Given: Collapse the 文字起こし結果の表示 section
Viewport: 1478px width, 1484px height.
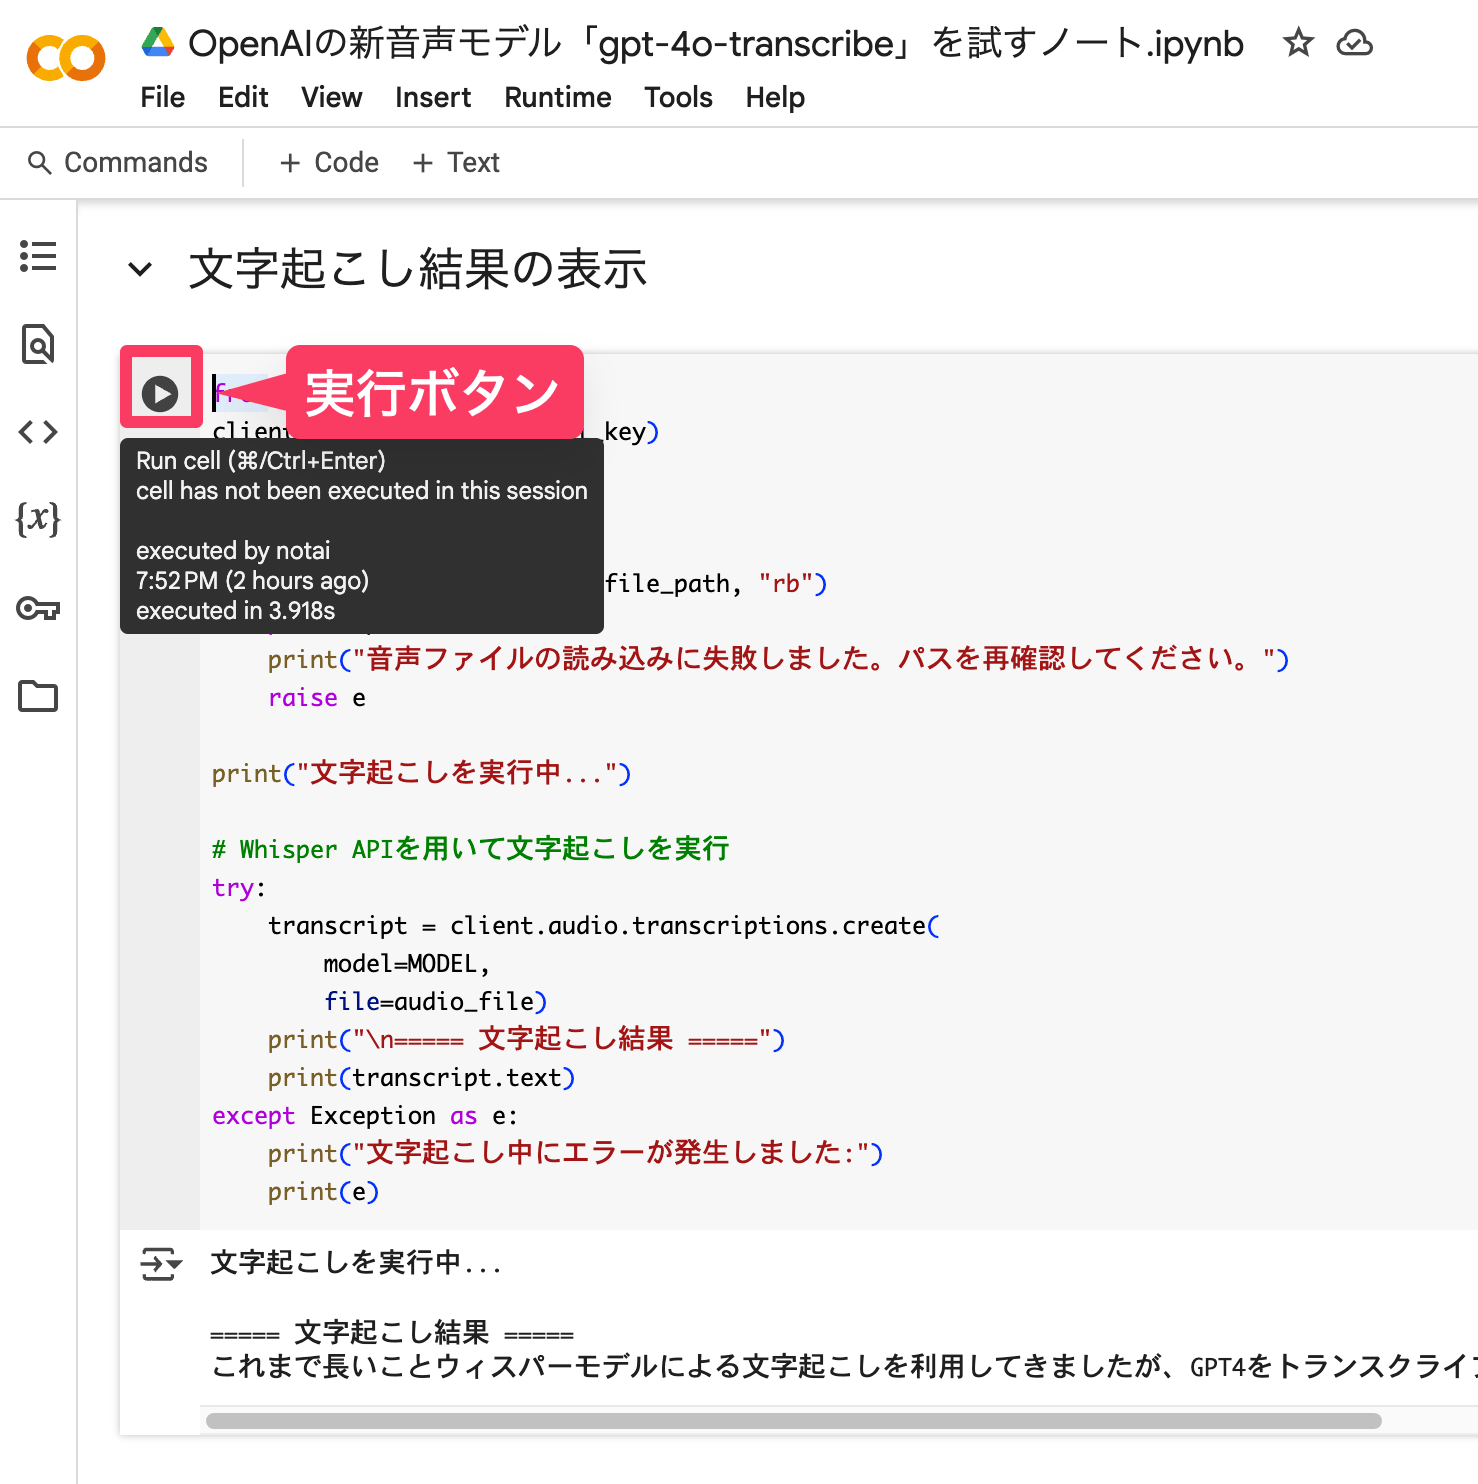Looking at the screenshot, I should point(140,269).
